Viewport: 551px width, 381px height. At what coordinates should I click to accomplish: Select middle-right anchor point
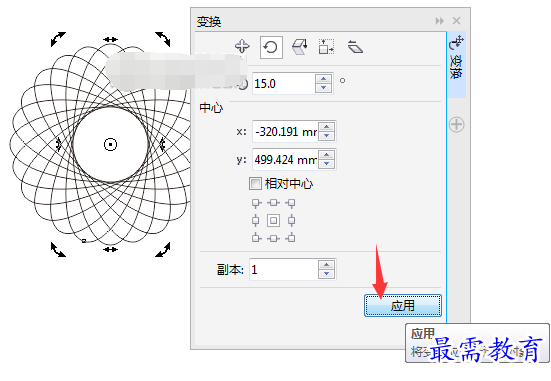click(x=291, y=221)
